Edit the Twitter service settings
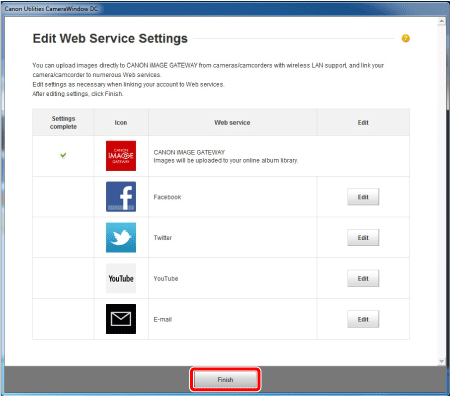The width and height of the screenshot is (450, 396). point(363,238)
